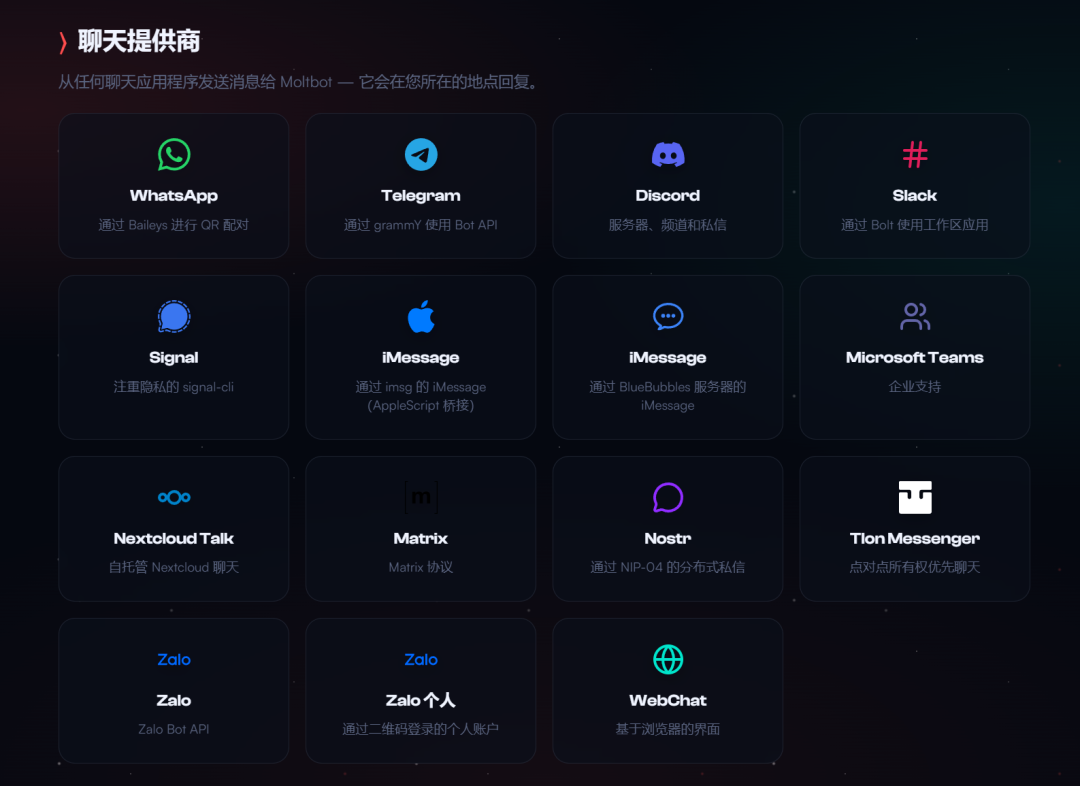The height and width of the screenshot is (786, 1080).
Task: Click the text 通过 BlueBubbles 服务器的
Action: tap(667, 387)
